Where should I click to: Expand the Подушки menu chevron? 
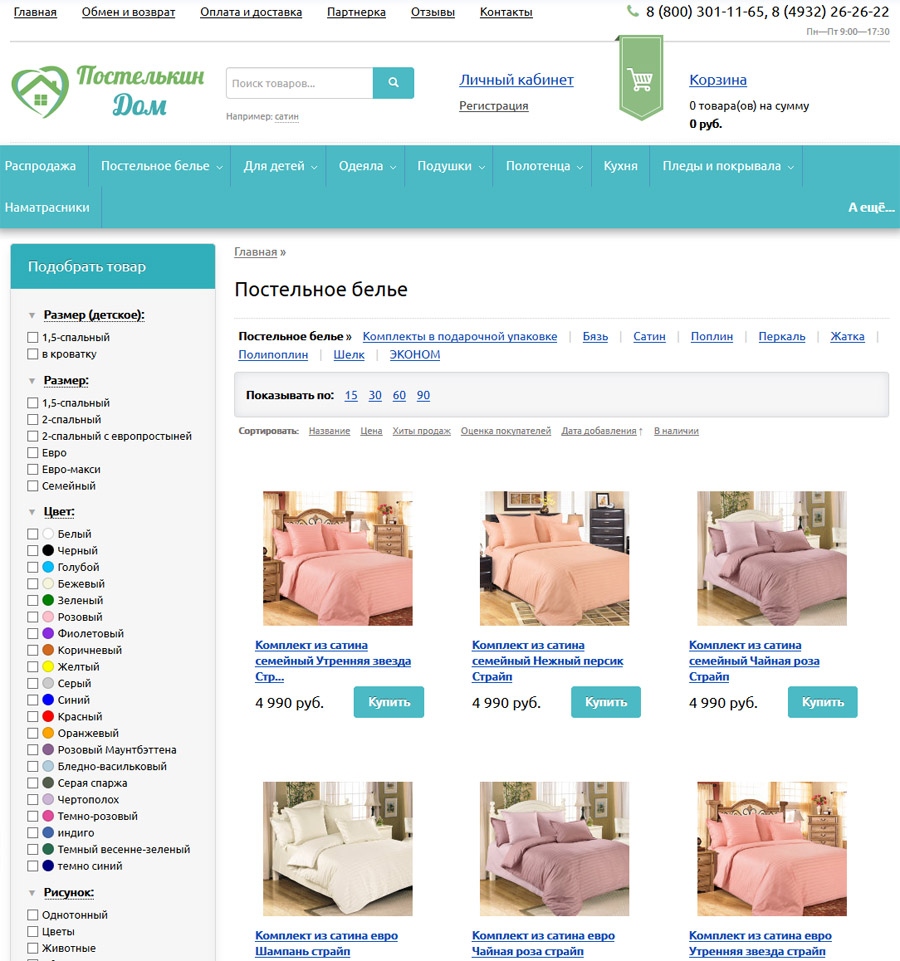[482, 167]
